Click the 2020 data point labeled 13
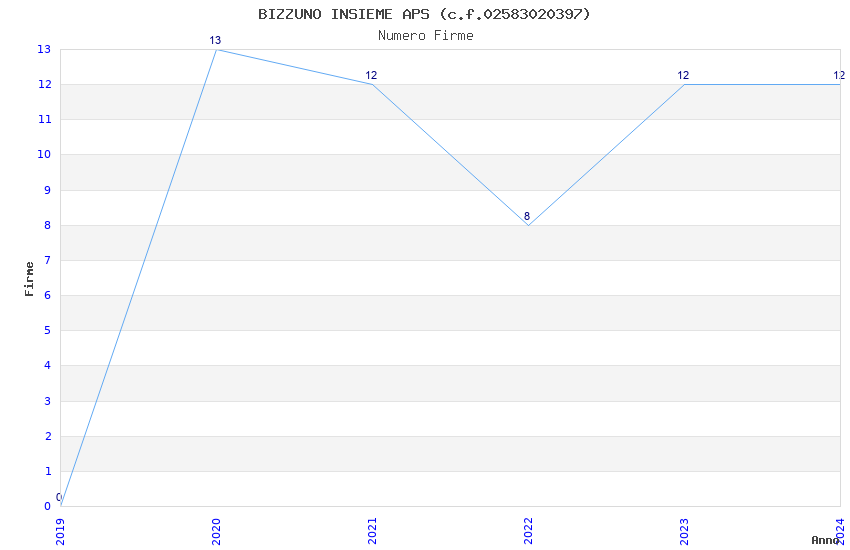The width and height of the screenshot is (850, 550). pyautogui.click(x=216, y=50)
